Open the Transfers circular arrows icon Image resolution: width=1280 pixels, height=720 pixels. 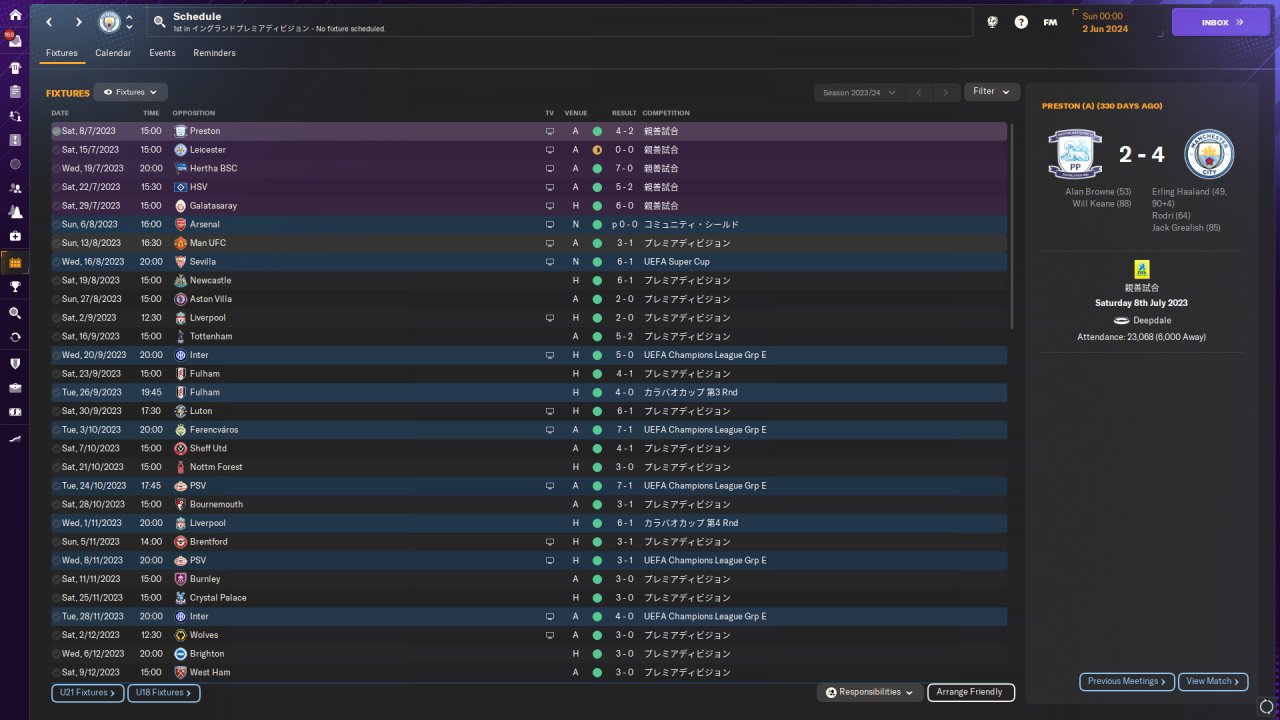click(x=15, y=337)
